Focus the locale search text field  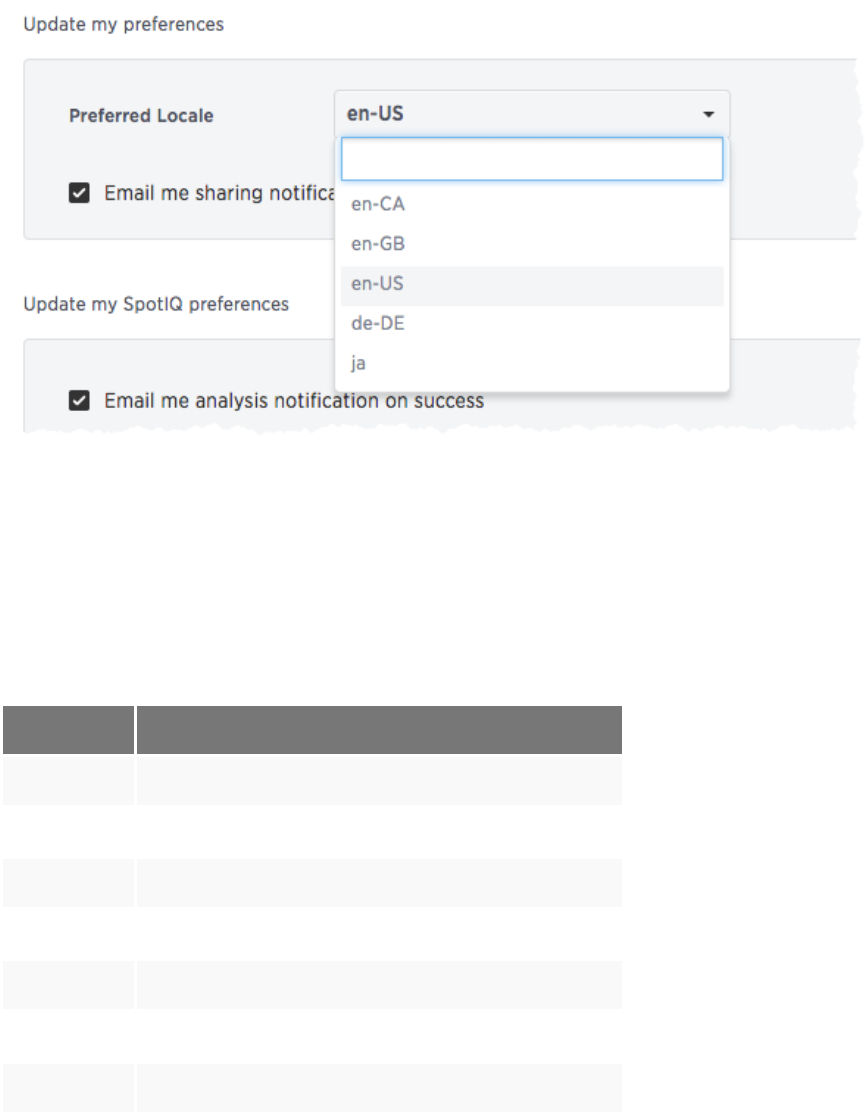[x=531, y=159]
